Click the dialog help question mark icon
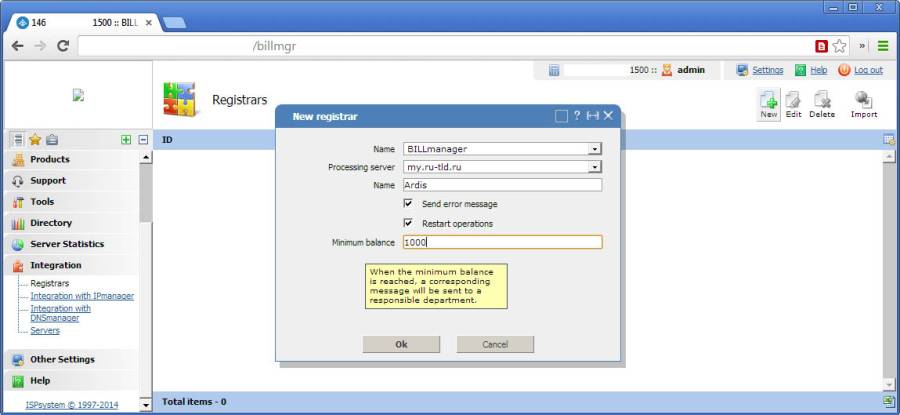900x415 pixels. click(576, 116)
